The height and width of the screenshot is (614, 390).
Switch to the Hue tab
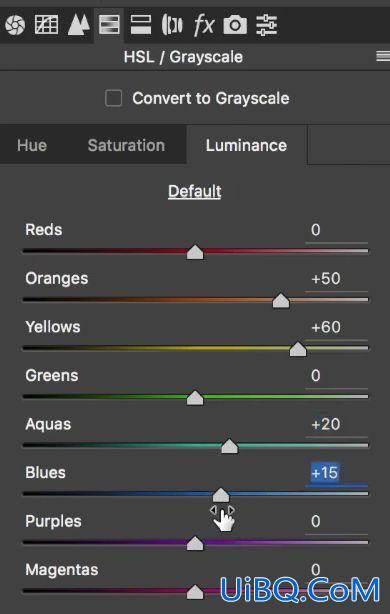click(x=32, y=145)
